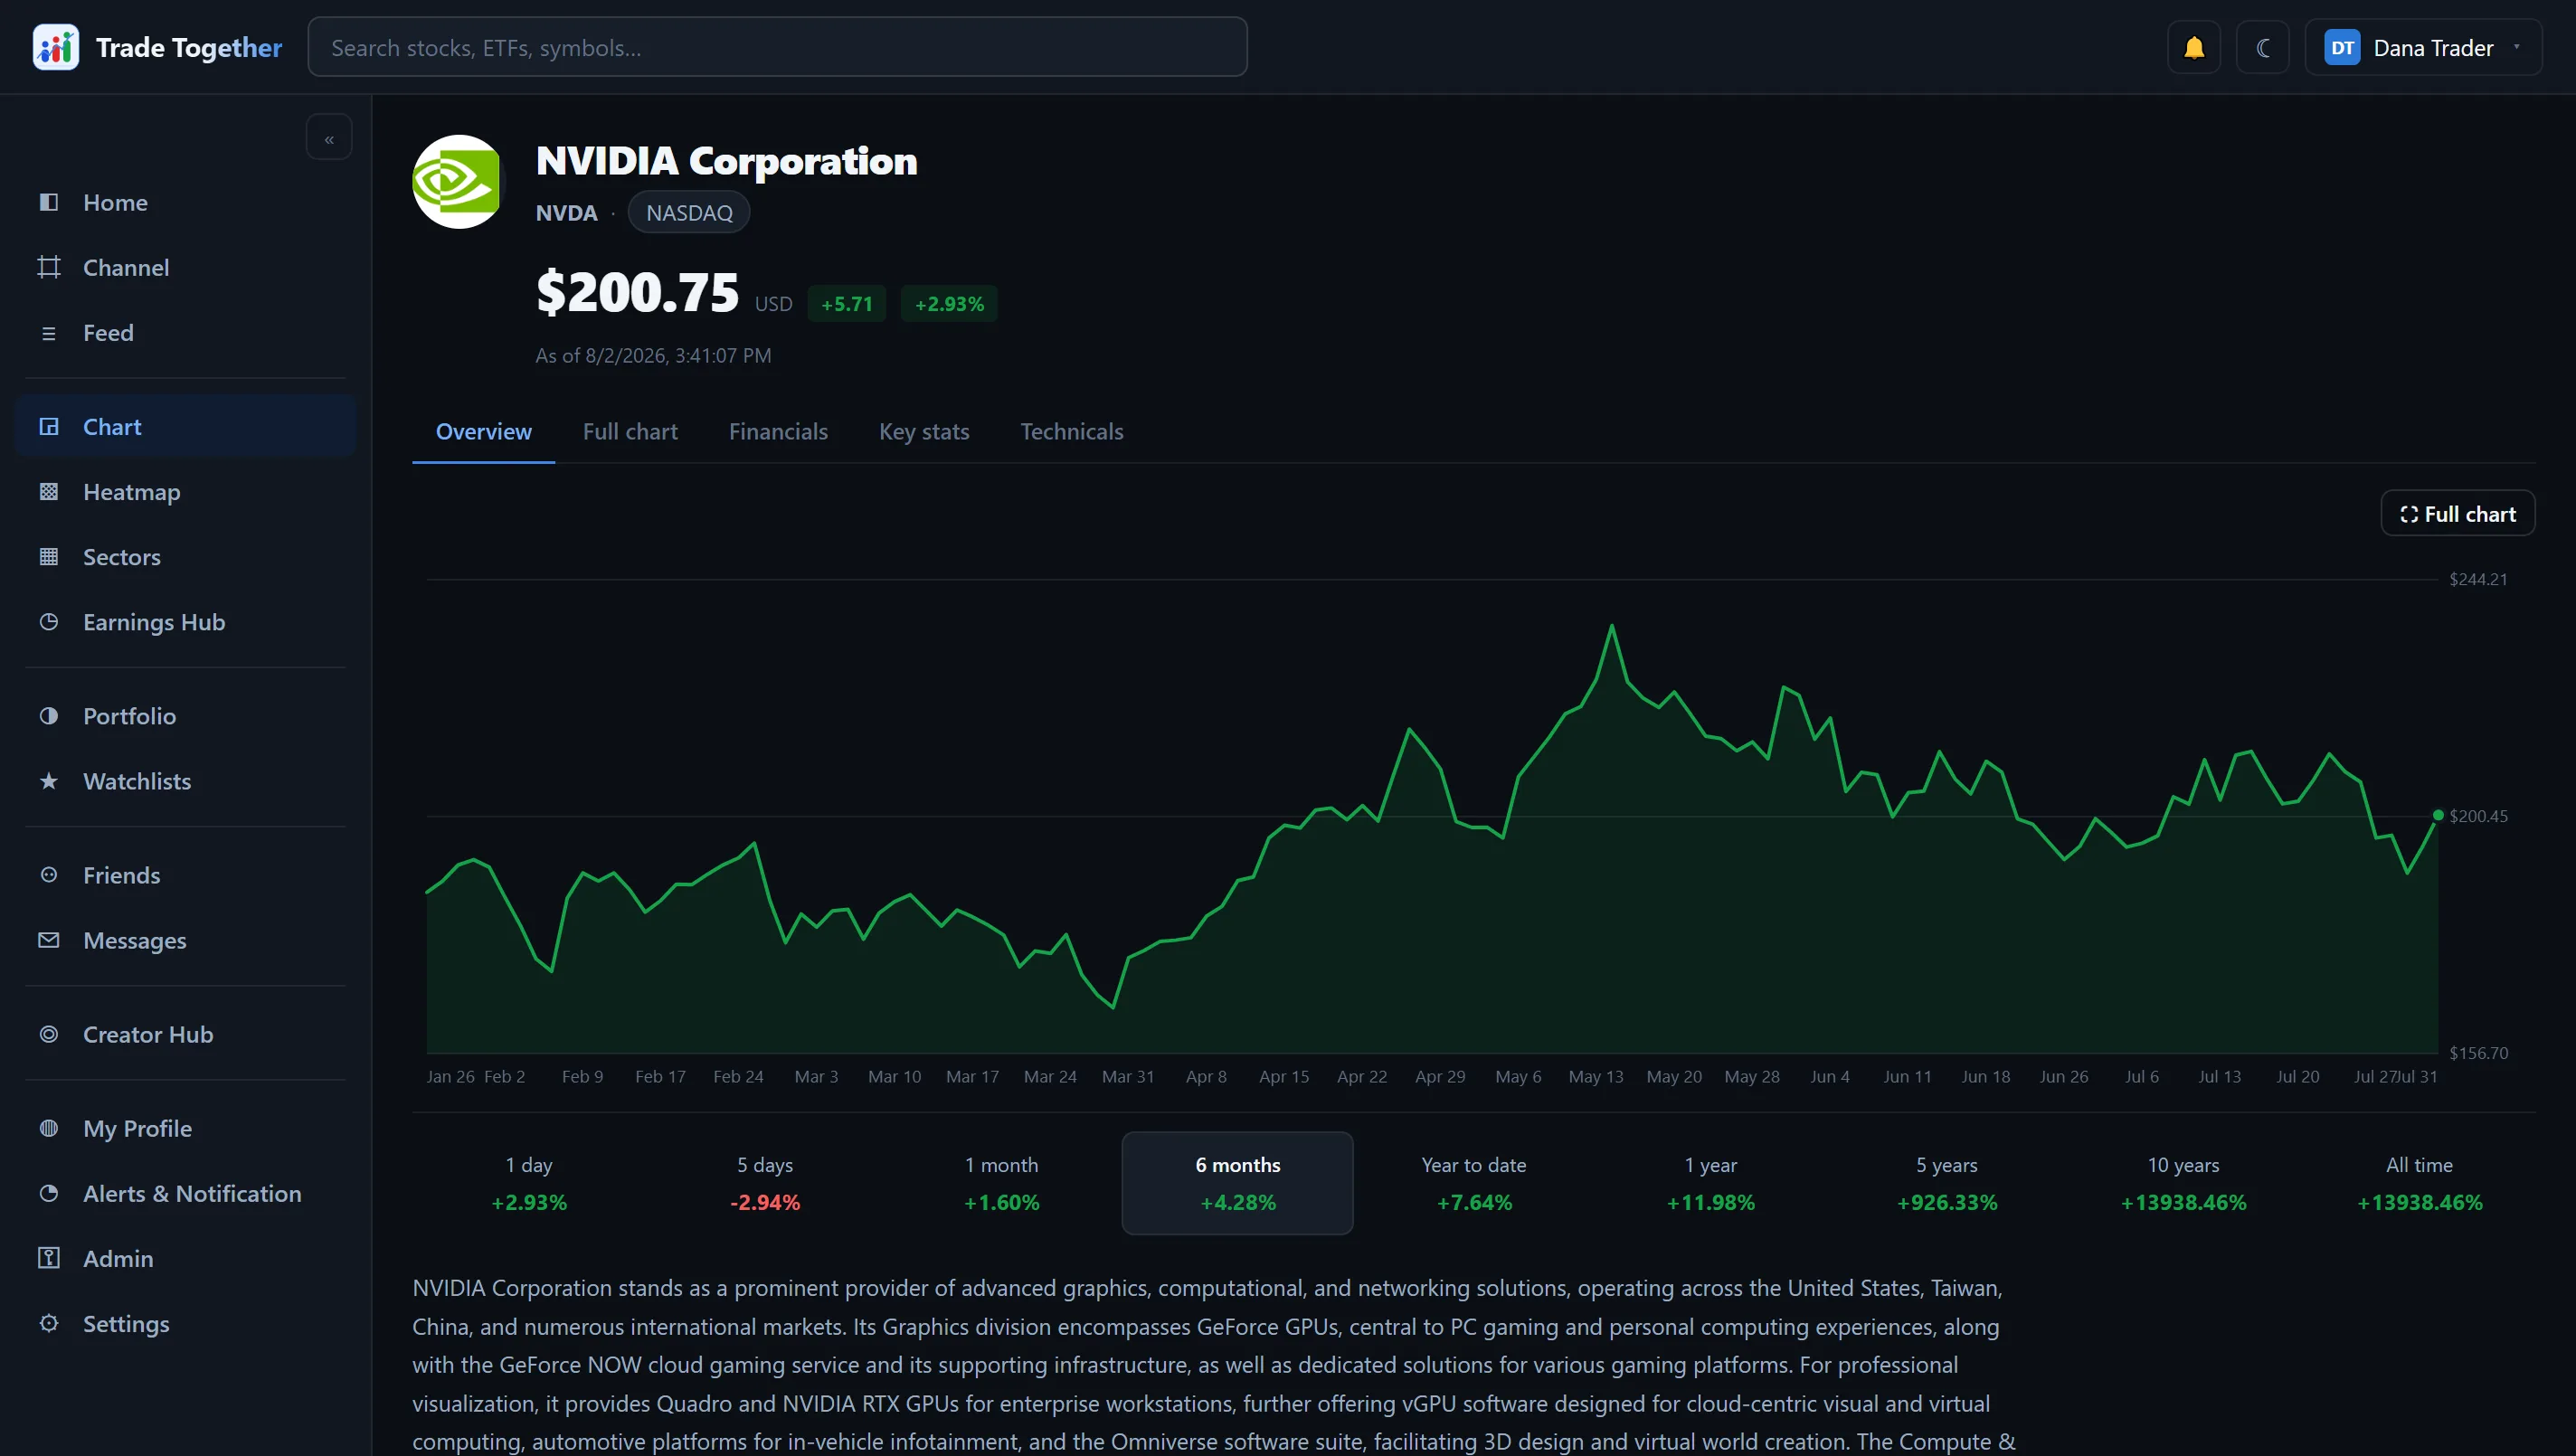Select the 5 days range
The width and height of the screenshot is (2576, 1456).
pos(765,1183)
